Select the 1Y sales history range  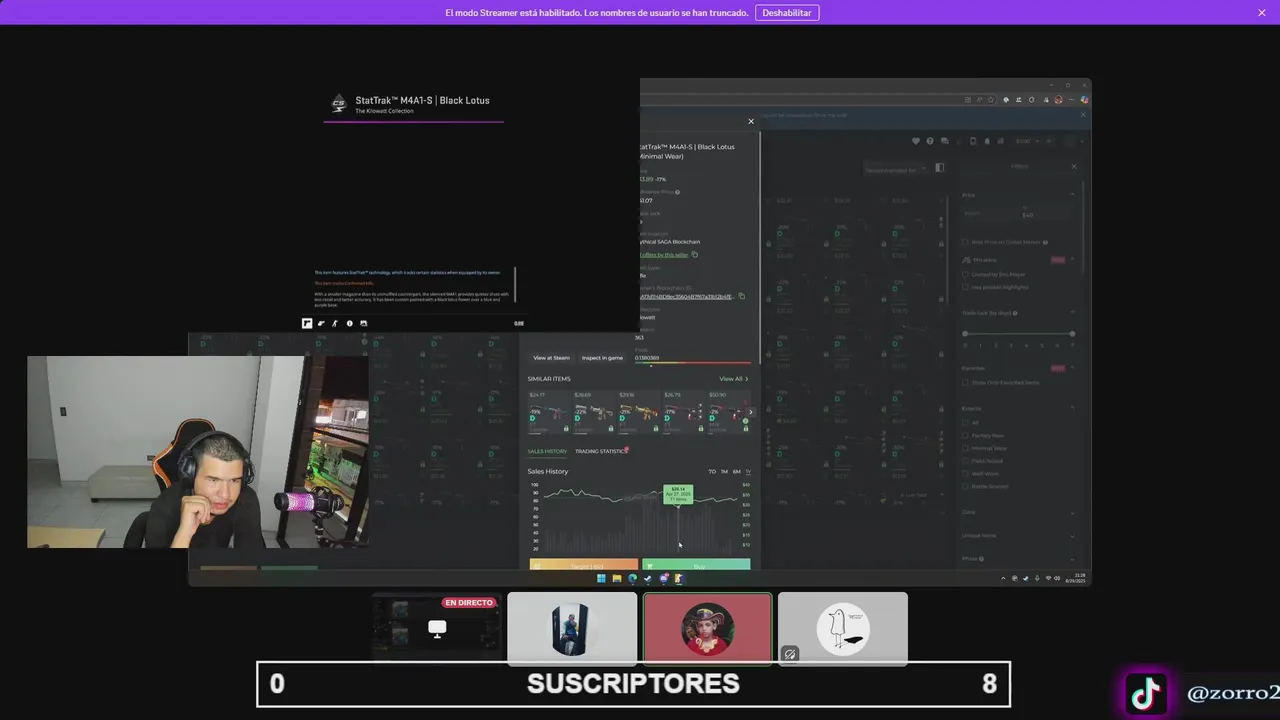pyautogui.click(x=747, y=472)
